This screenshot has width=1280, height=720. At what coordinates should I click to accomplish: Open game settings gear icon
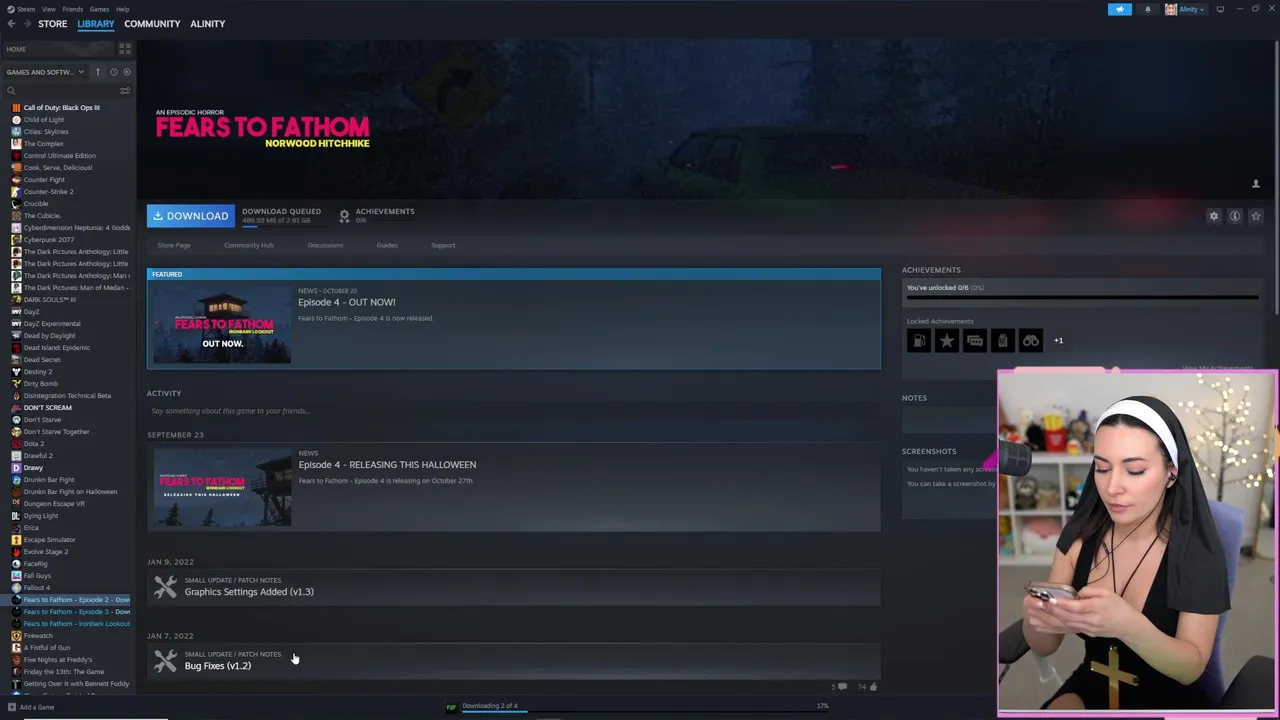tap(1214, 216)
